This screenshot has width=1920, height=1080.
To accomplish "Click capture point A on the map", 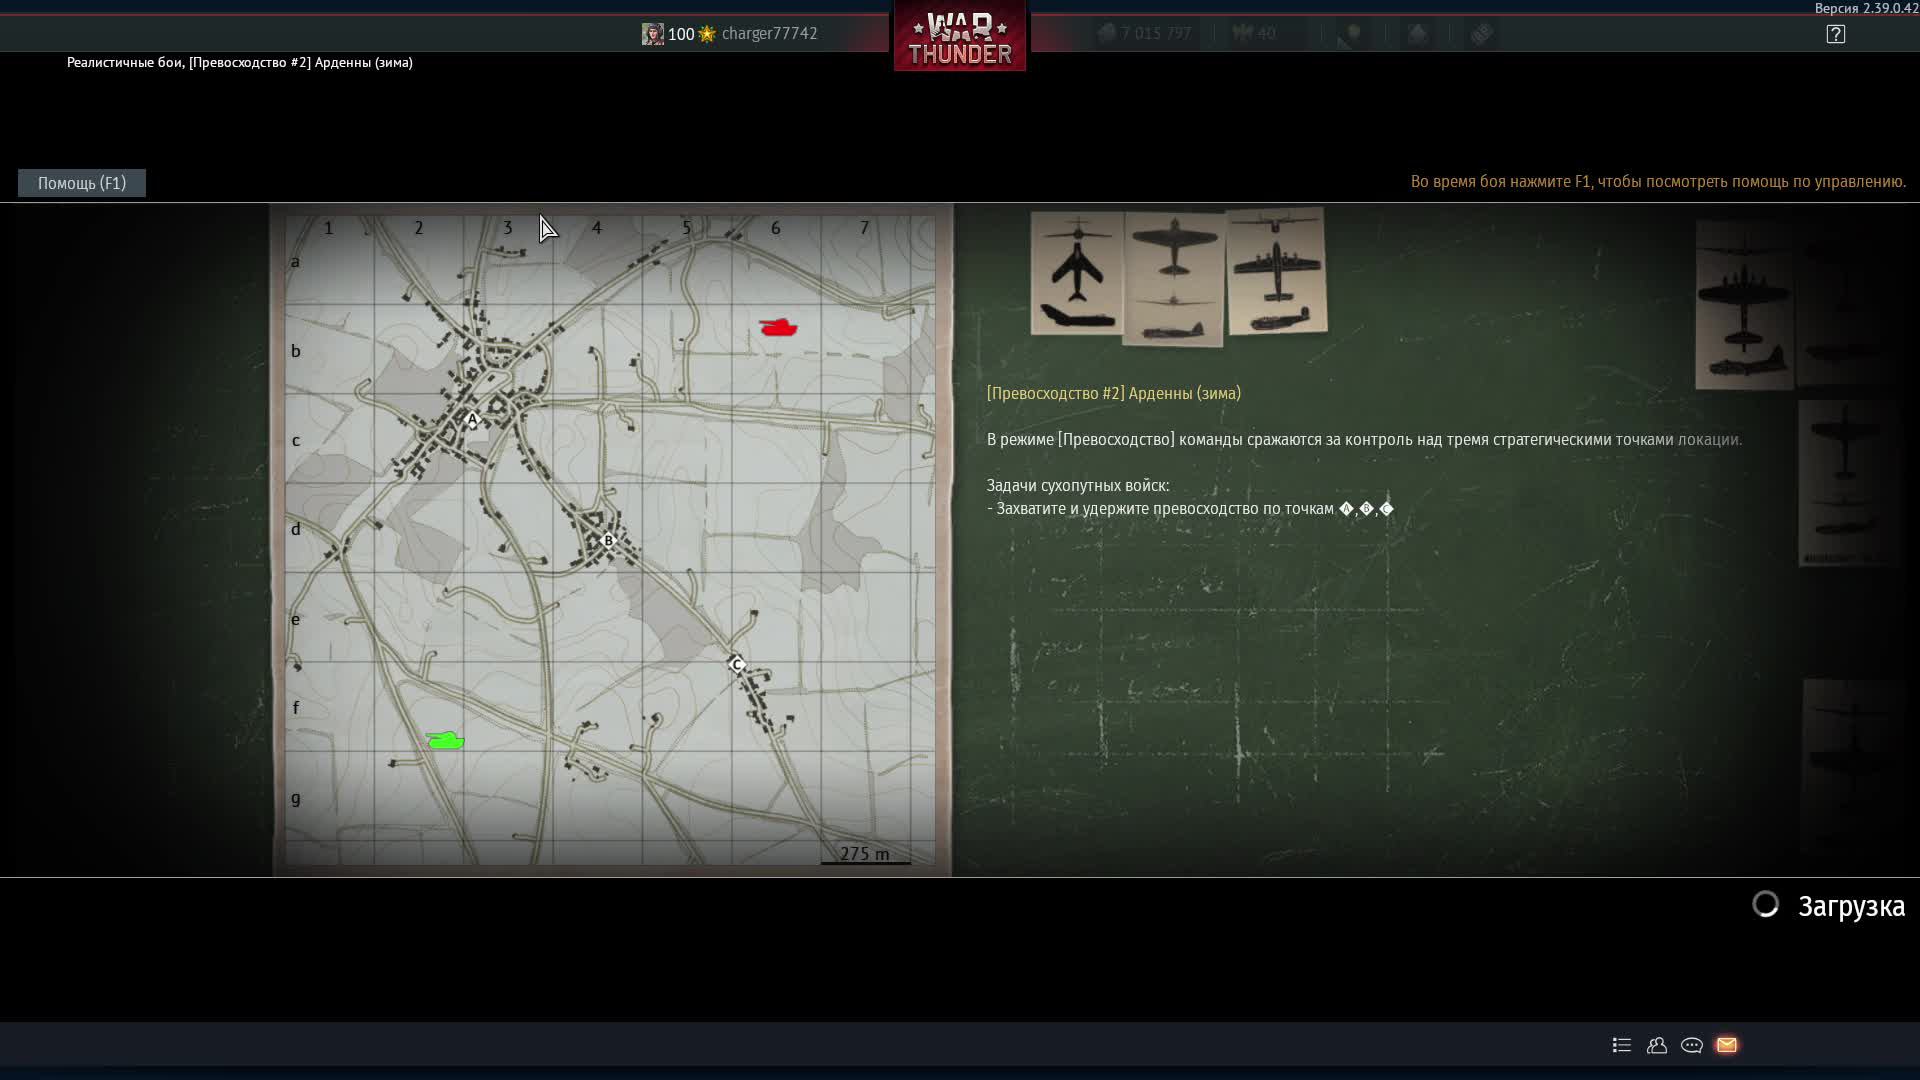I will coord(472,419).
